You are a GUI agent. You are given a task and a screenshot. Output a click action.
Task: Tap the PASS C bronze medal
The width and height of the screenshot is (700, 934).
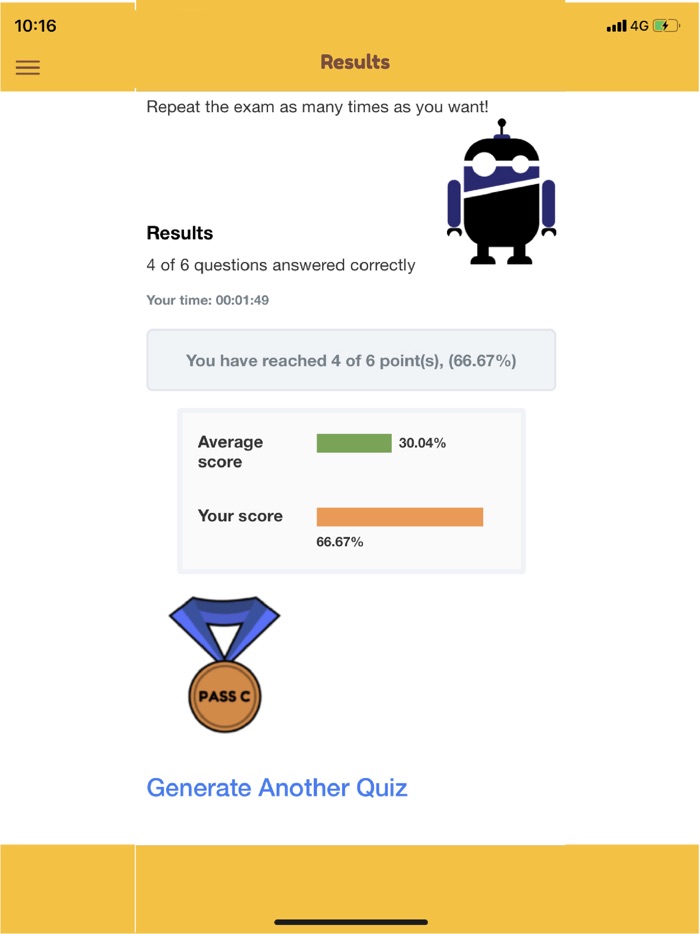click(x=225, y=665)
